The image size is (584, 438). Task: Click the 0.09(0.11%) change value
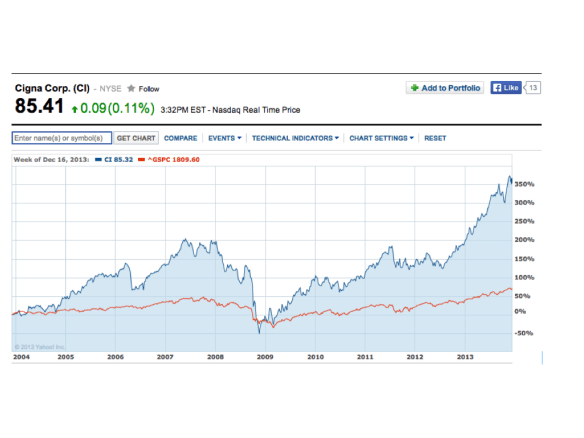coord(117,108)
